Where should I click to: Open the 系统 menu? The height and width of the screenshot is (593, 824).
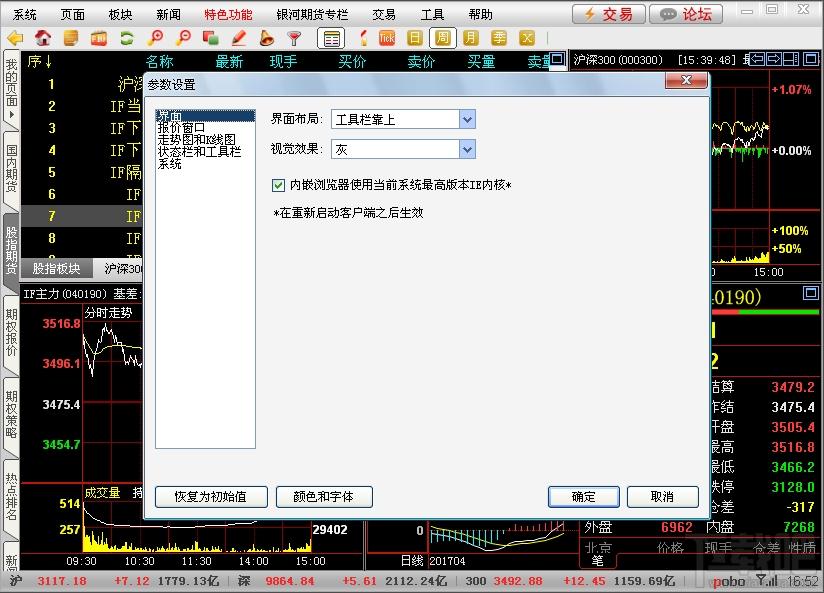click(25, 15)
